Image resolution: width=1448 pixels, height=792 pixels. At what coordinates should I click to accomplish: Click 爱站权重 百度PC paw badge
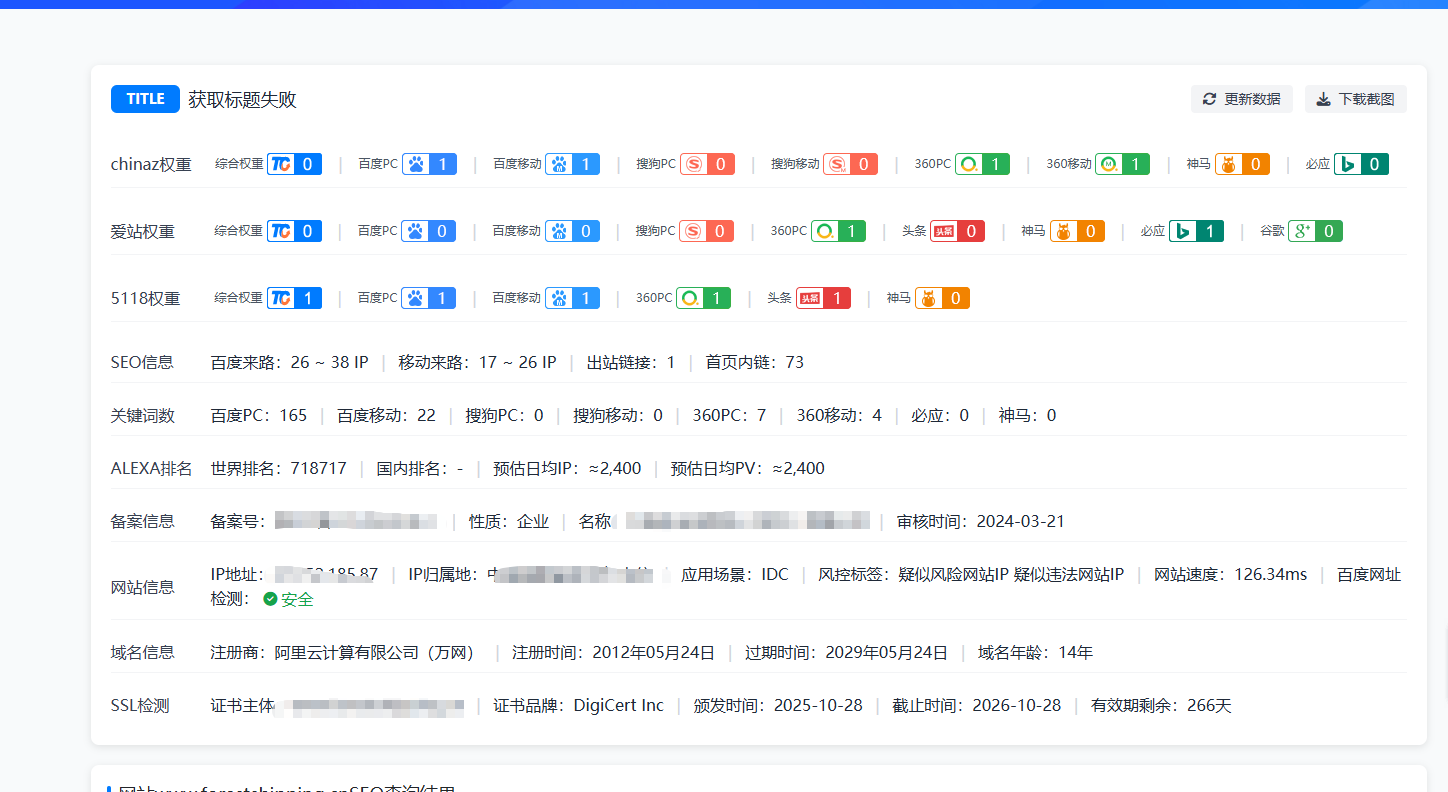coord(429,231)
